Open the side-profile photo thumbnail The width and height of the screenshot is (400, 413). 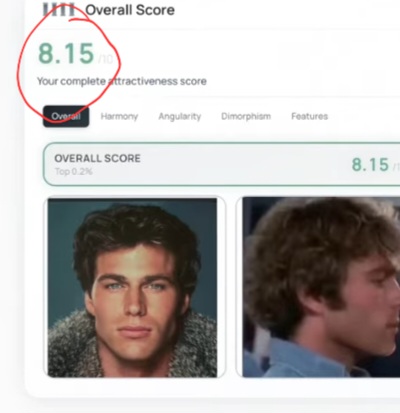321,287
